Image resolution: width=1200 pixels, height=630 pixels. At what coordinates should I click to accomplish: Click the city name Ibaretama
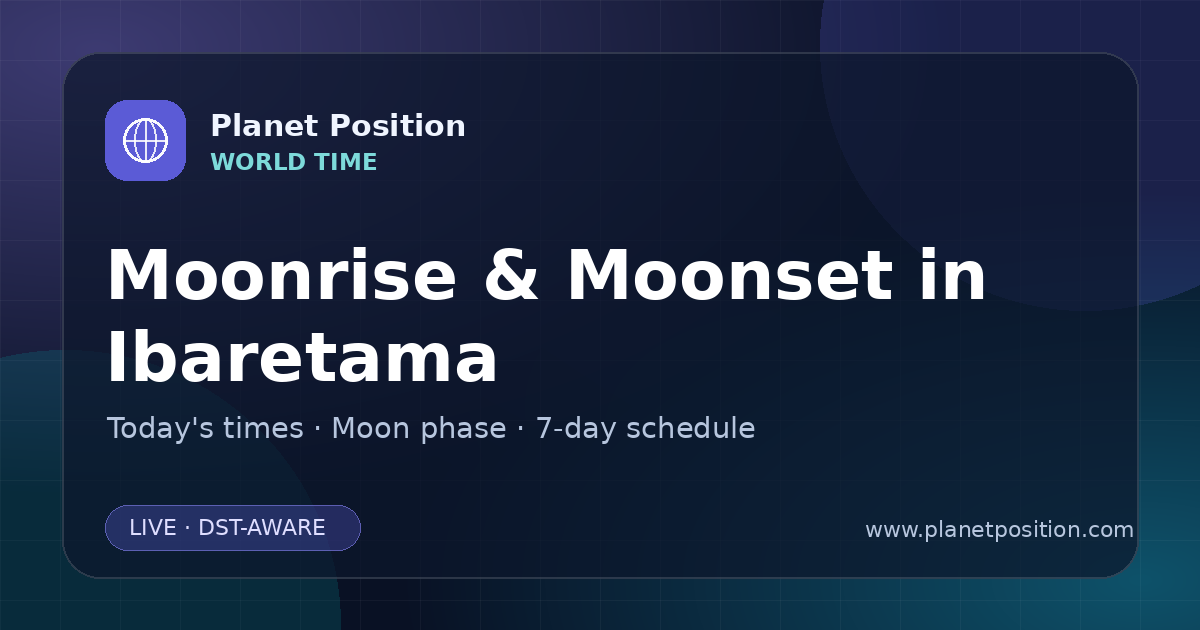coord(302,359)
